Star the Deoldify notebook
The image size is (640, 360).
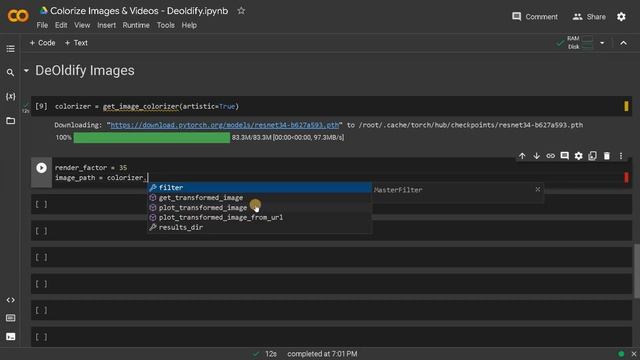pyautogui.click(x=241, y=11)
